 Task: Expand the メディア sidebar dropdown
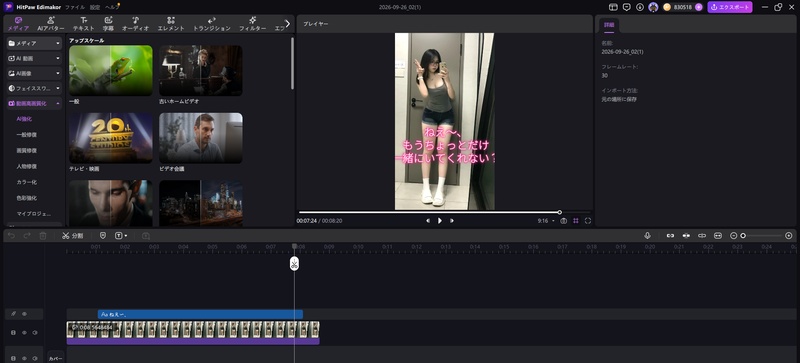pyautogui.click(x=34, y=43)
